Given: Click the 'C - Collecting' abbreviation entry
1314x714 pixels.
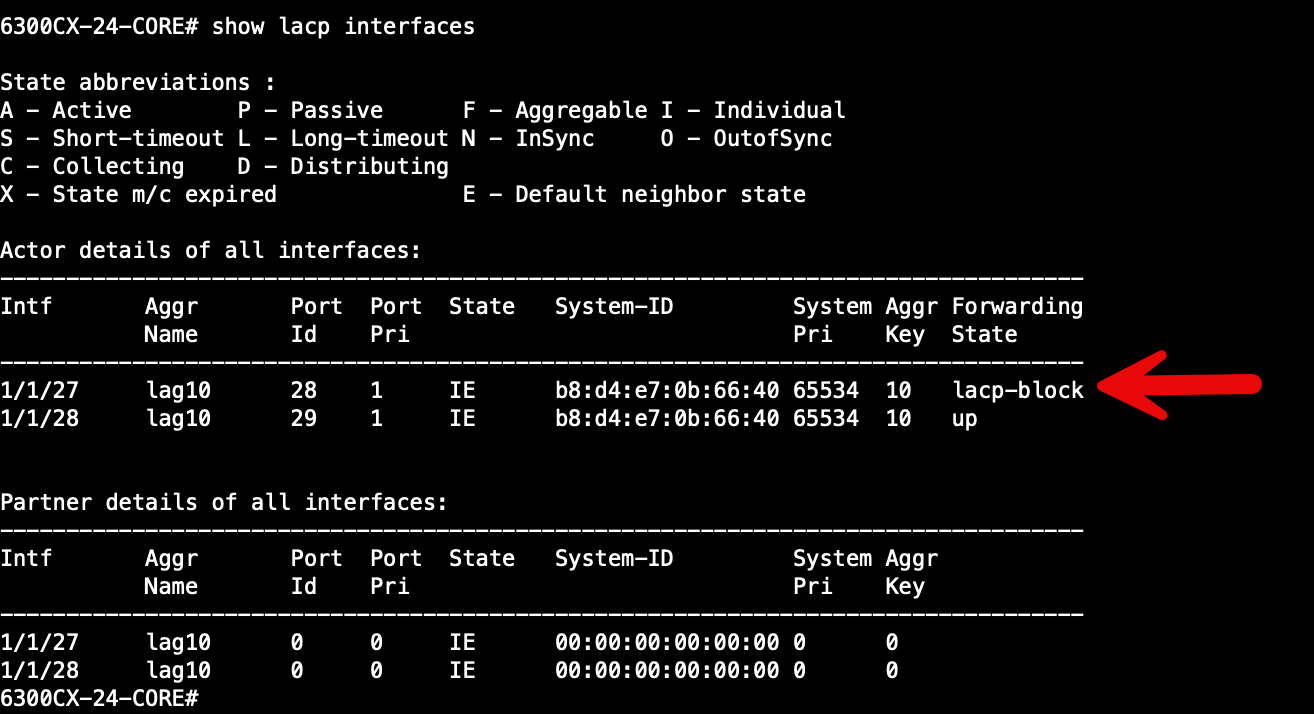Looking at the screenshot, I should tap(92, 166).
